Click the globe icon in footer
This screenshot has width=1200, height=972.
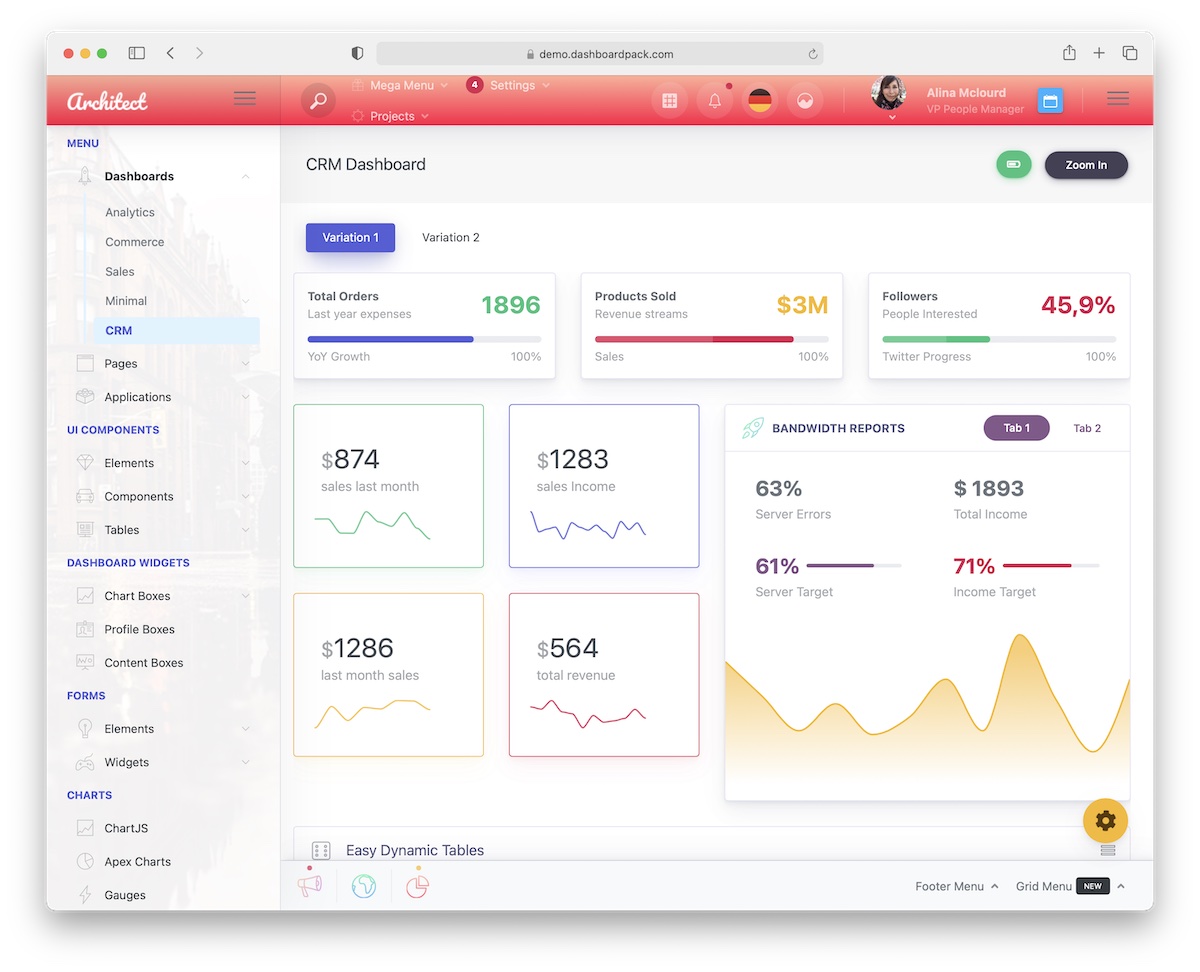pos(364,885)
